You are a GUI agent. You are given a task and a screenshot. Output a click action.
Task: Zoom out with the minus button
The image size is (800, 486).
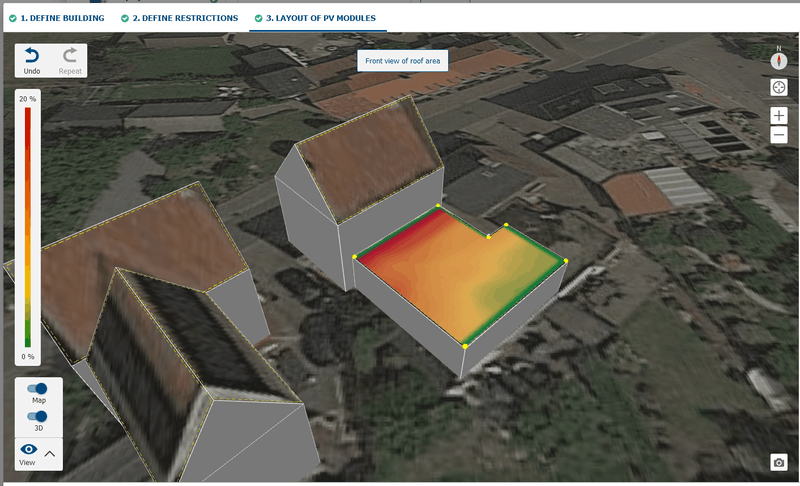[x=779, y=135]
